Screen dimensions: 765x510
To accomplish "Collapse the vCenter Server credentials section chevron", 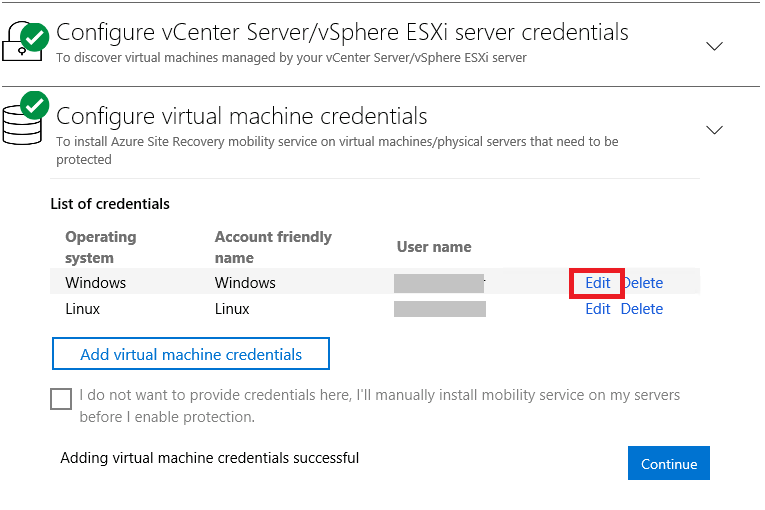I will [x=714, y=46].
